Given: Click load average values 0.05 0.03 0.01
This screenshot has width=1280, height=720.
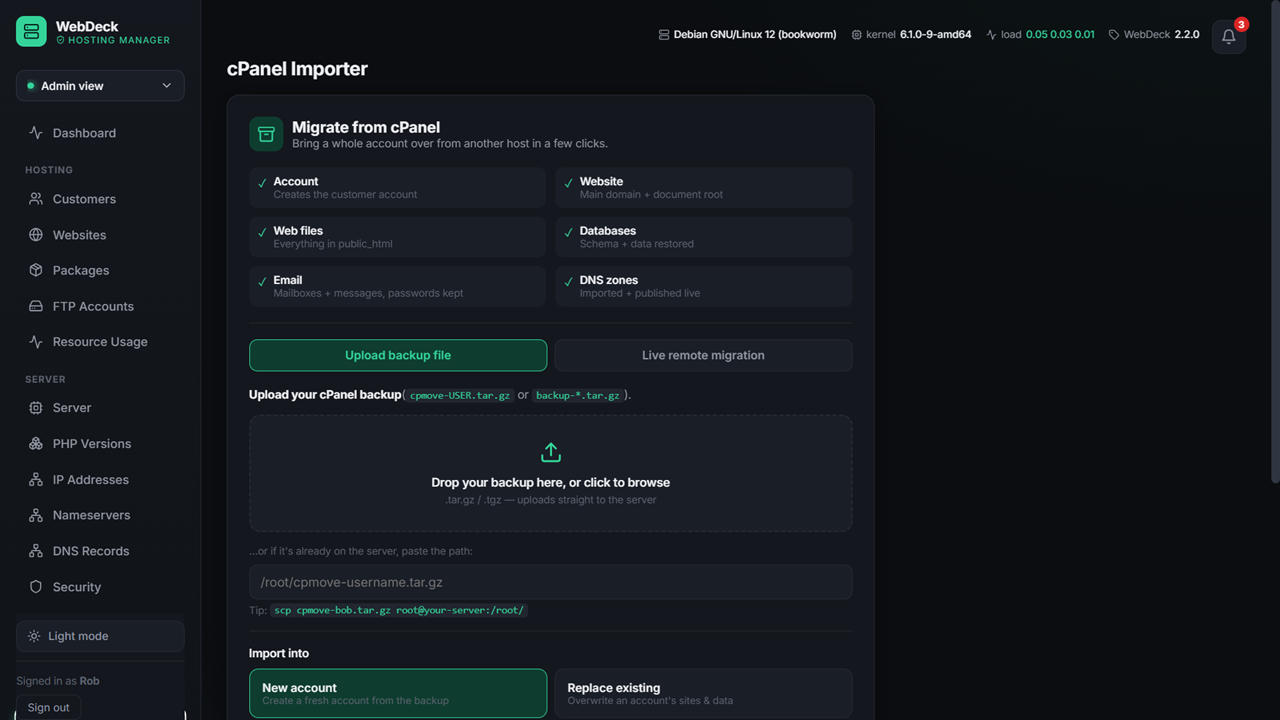Looking at the screenshot, I should [x=1060, y=34].
